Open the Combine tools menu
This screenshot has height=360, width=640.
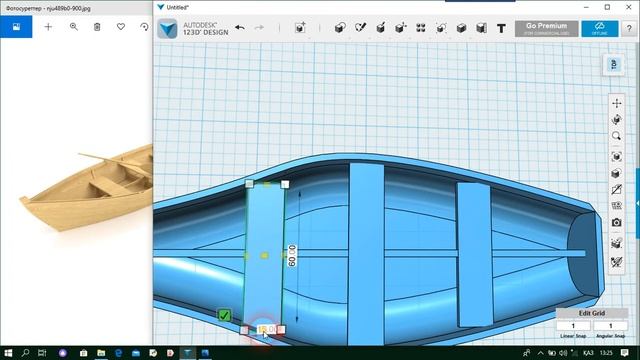tap(461, 28)
